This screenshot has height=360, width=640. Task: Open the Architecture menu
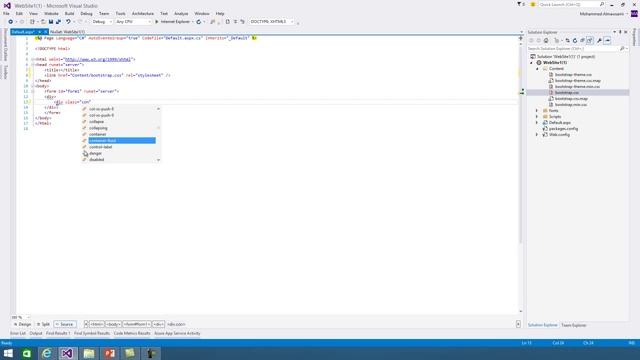[x=143, y=13]
